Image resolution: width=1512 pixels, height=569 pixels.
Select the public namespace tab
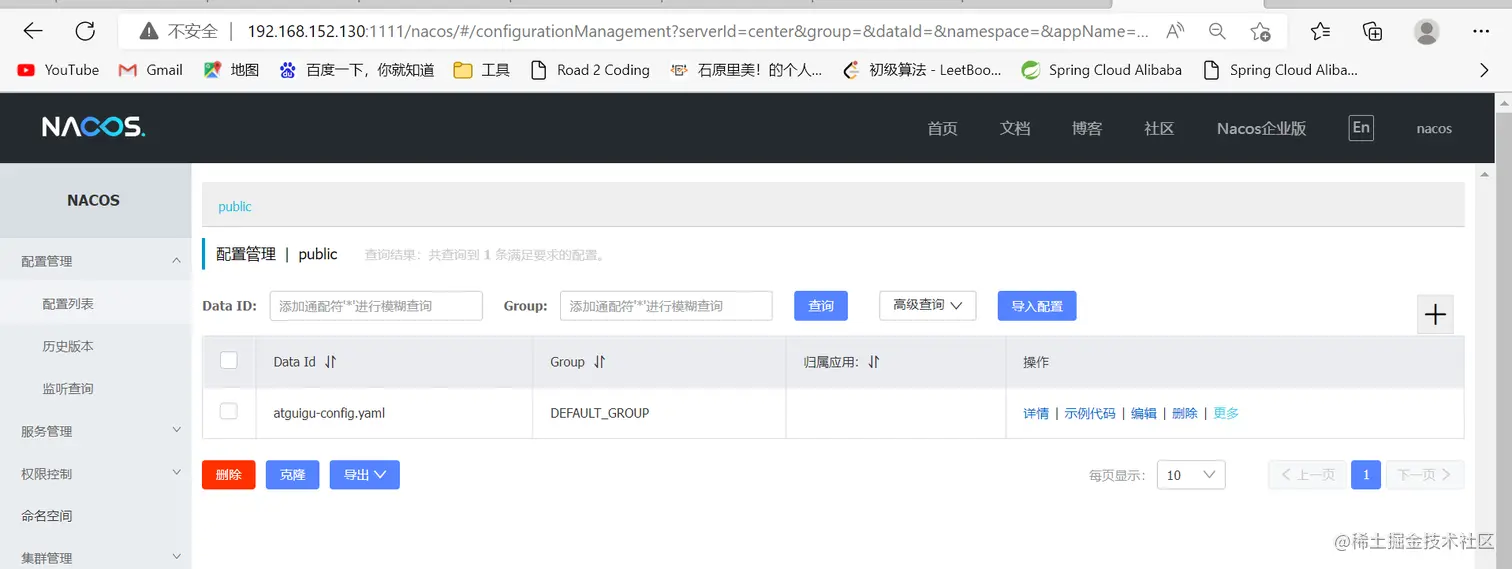(x=235, y=207)
